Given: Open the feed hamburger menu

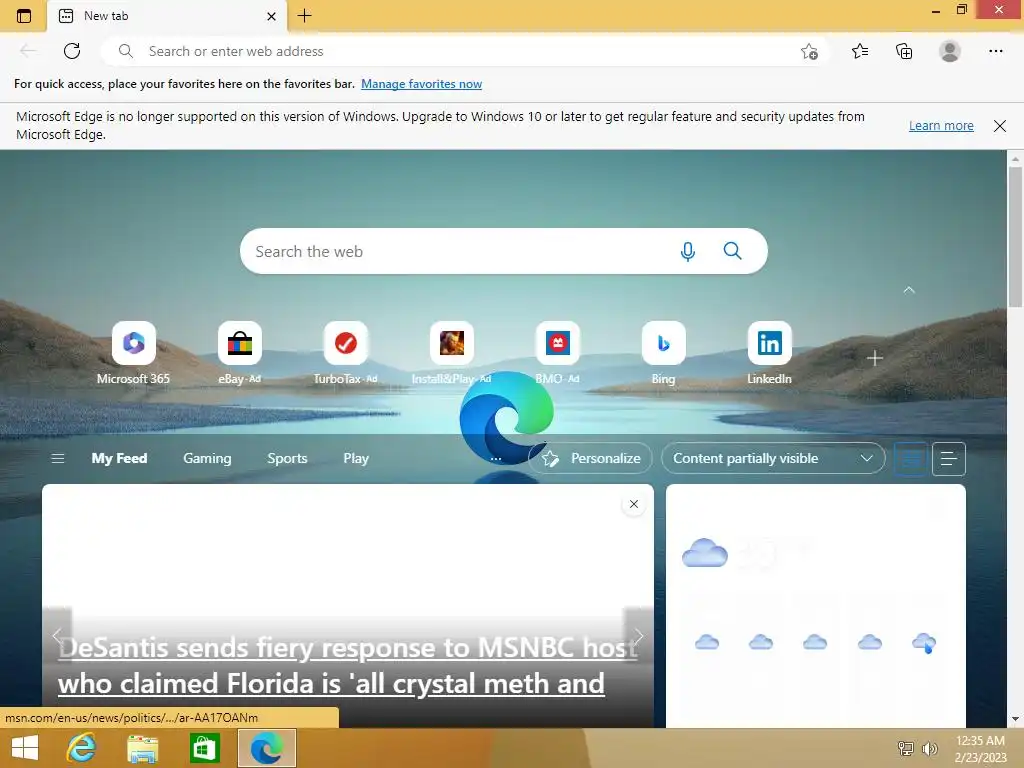Looking at the screenshot, I should coord(57,458).
